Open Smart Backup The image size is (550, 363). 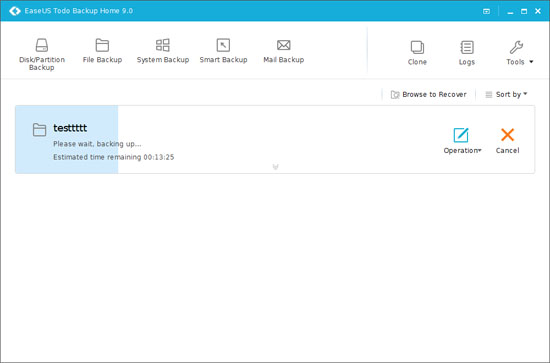(x=223, y=51)
